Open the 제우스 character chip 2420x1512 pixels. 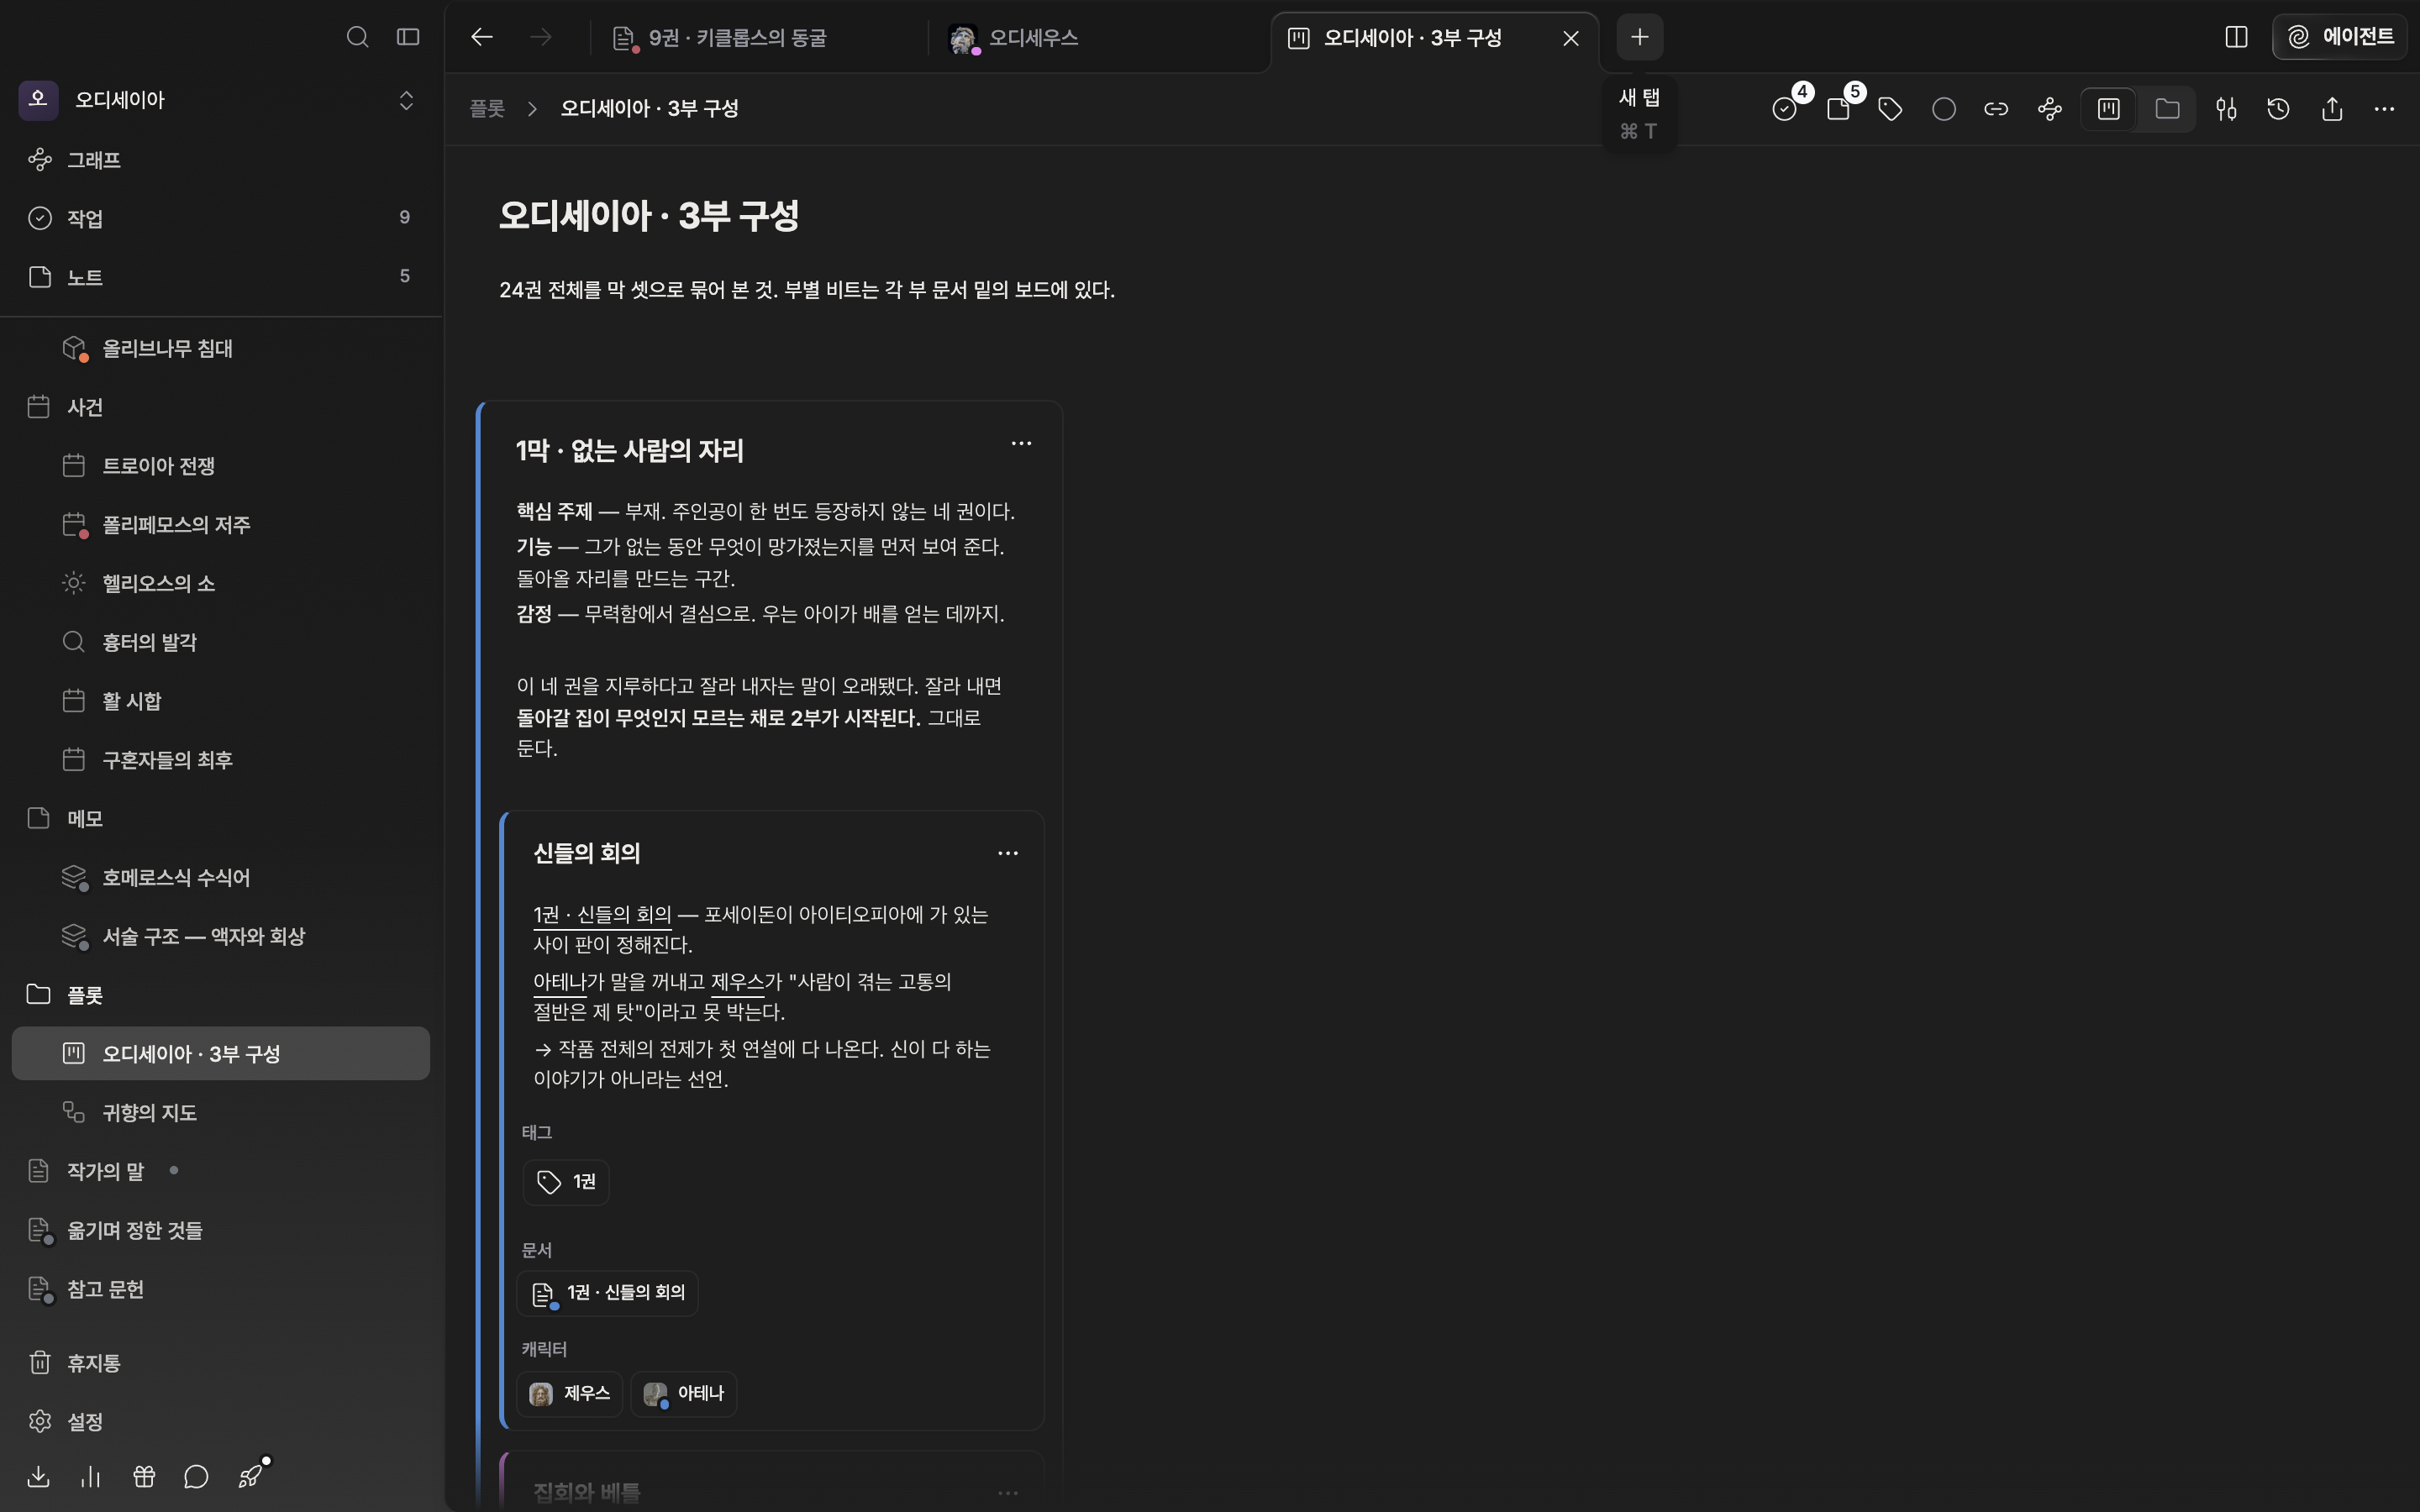[x=569, y=1394]
